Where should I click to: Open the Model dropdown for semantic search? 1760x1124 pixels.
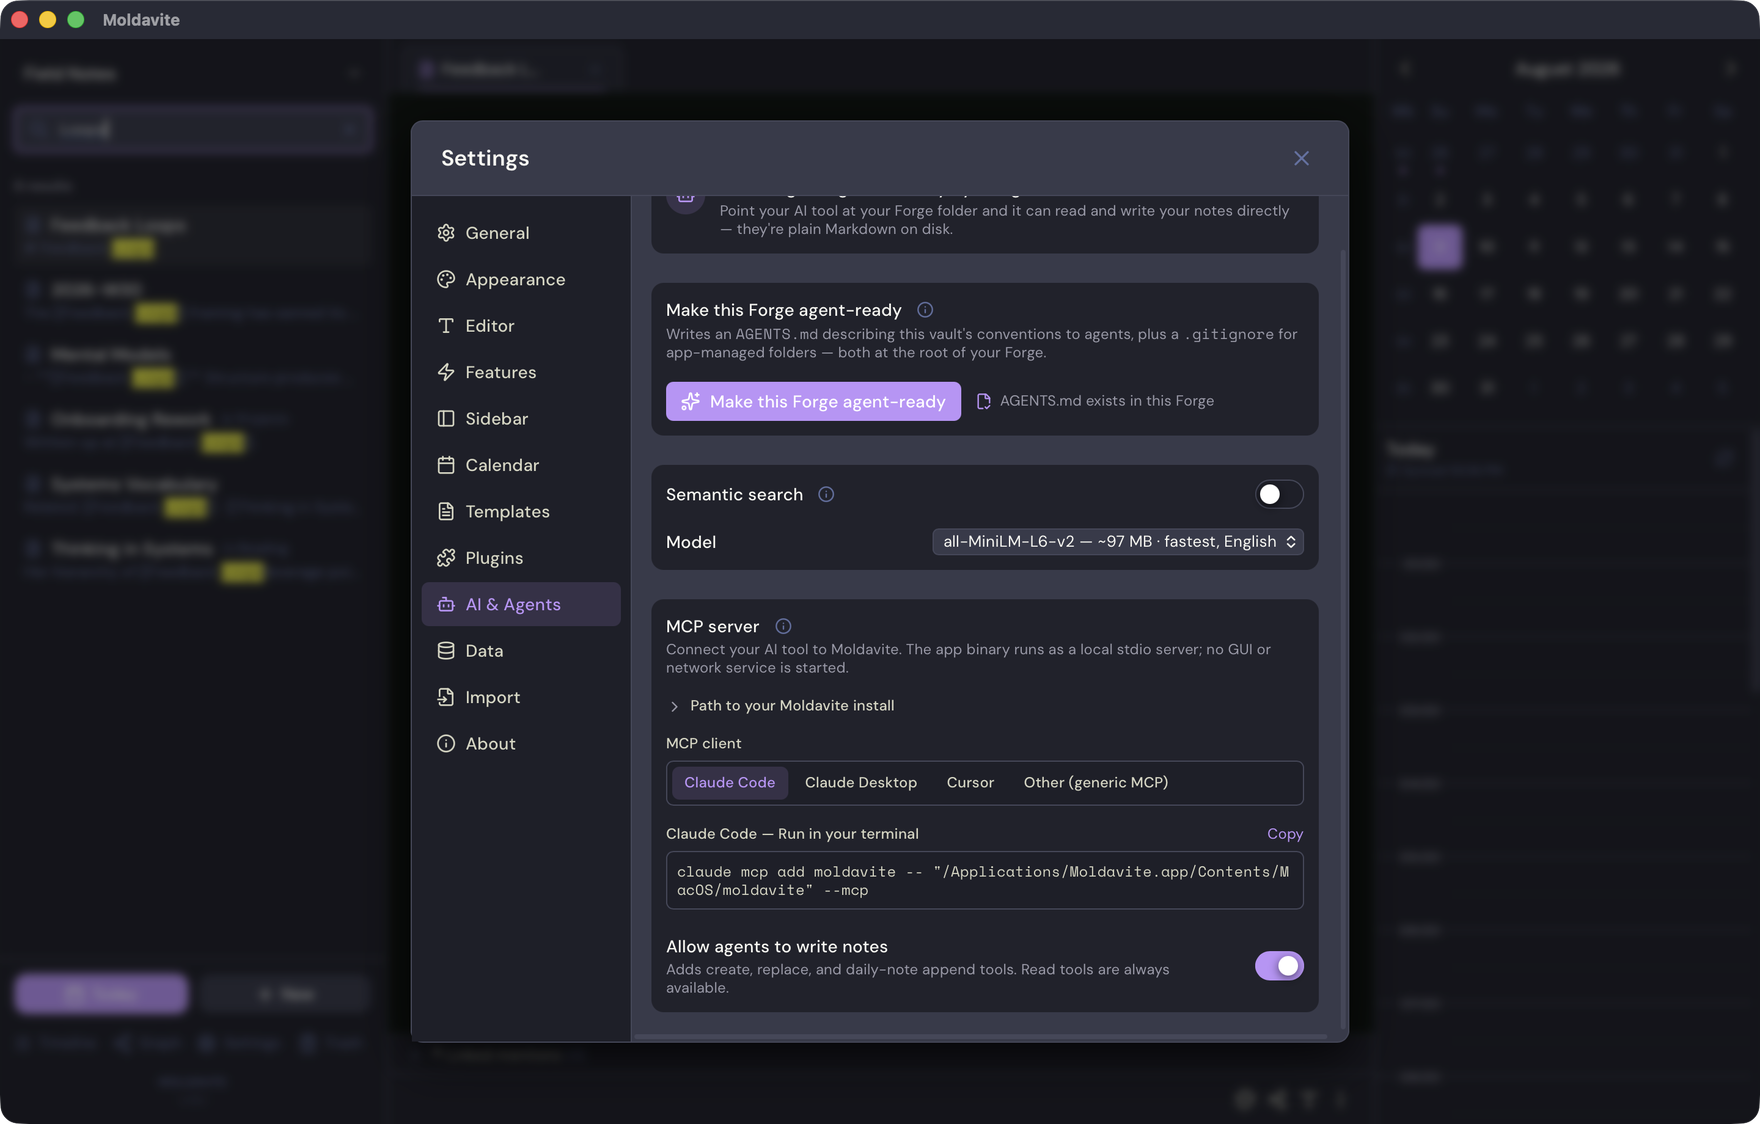coord(1118,542)
